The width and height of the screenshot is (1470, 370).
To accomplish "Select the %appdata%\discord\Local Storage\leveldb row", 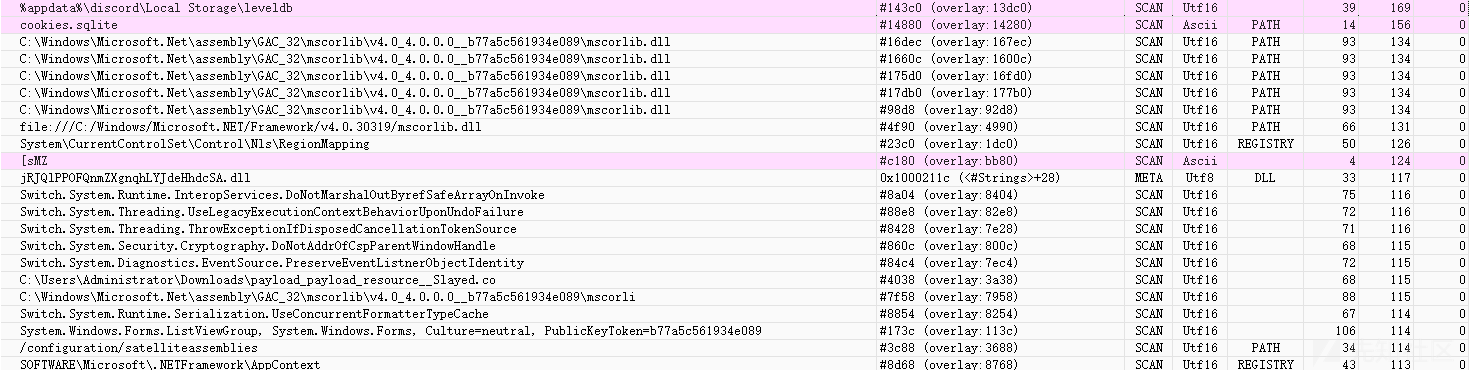I will coord(735,7).
